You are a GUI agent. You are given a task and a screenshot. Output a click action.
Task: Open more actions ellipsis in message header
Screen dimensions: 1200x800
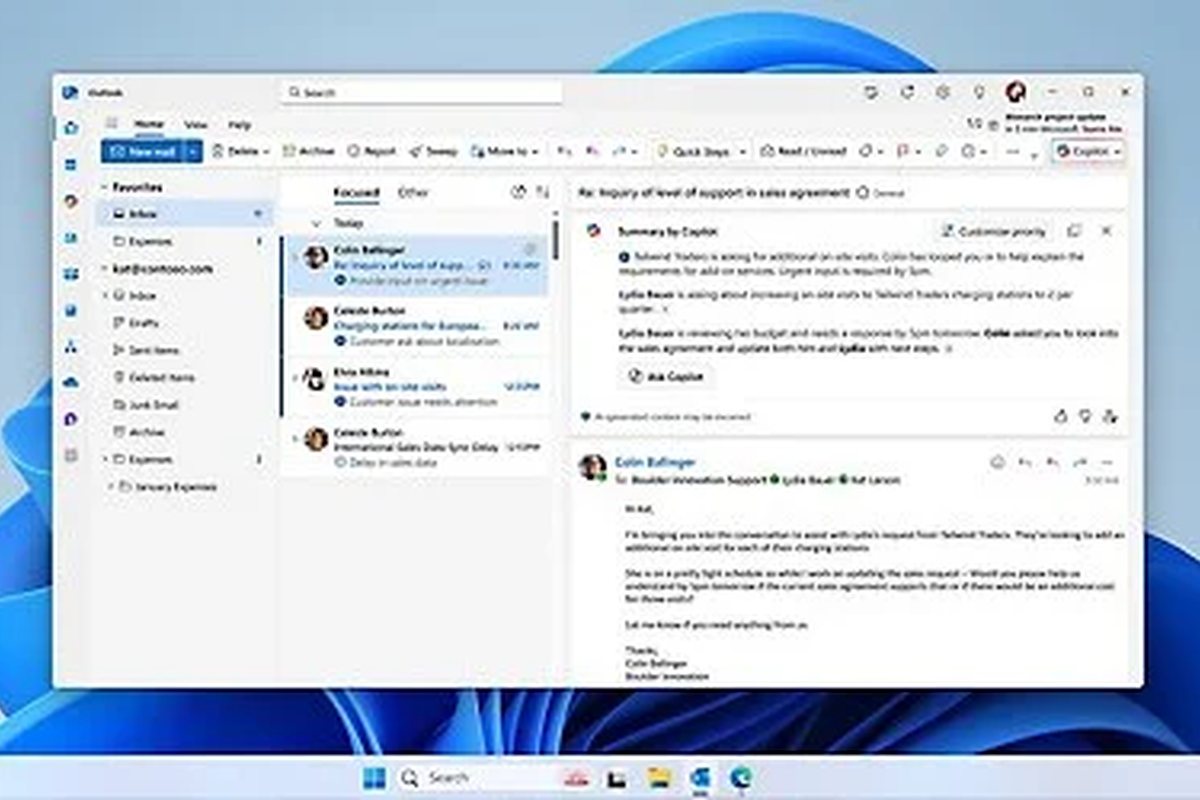1106,462
